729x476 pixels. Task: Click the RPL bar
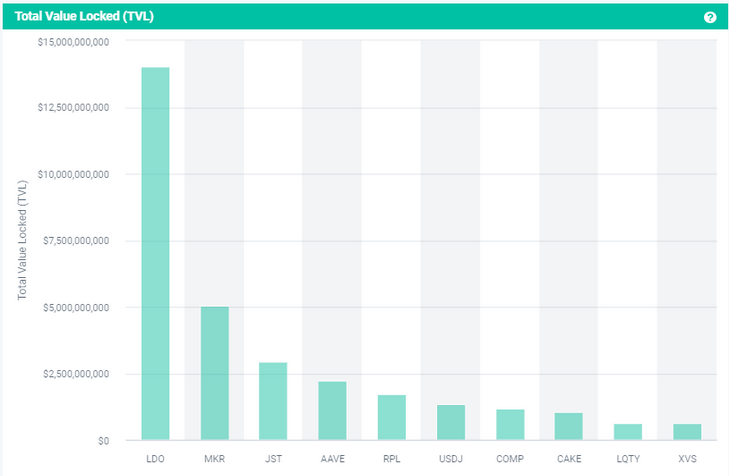(x=391, y=417)
